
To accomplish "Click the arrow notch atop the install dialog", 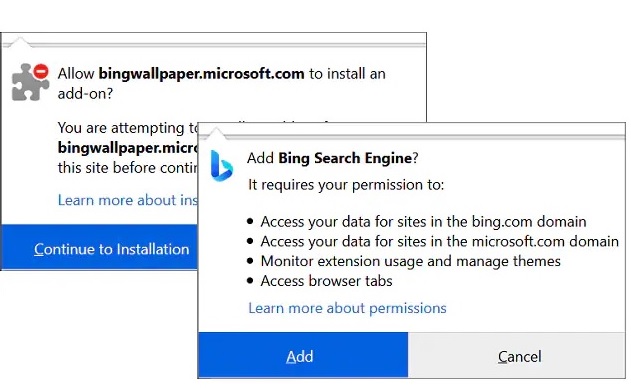I will [x=19, y=42].
